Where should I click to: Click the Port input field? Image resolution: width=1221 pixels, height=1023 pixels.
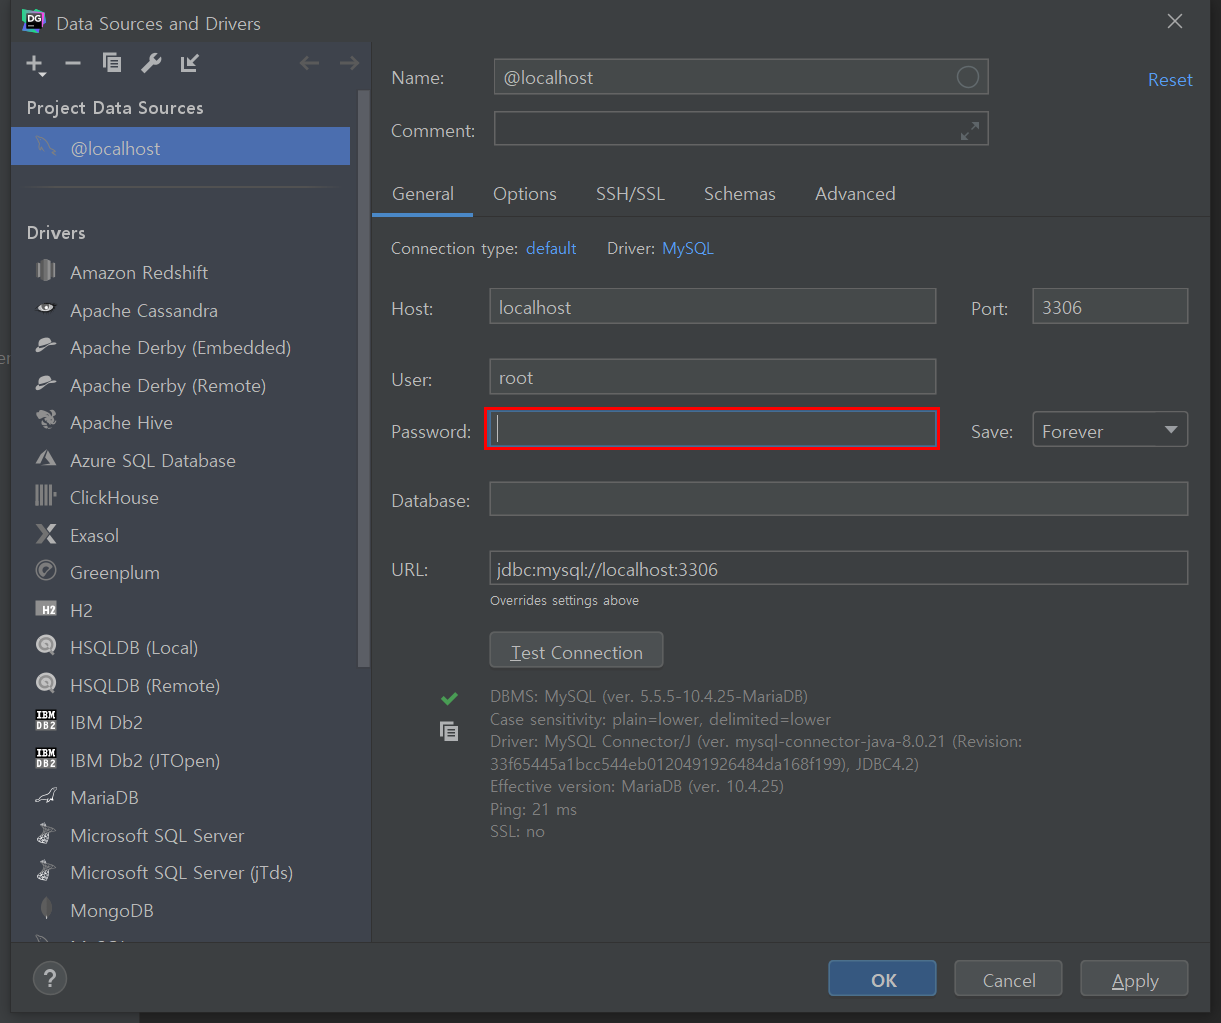tap(1110, 307)
